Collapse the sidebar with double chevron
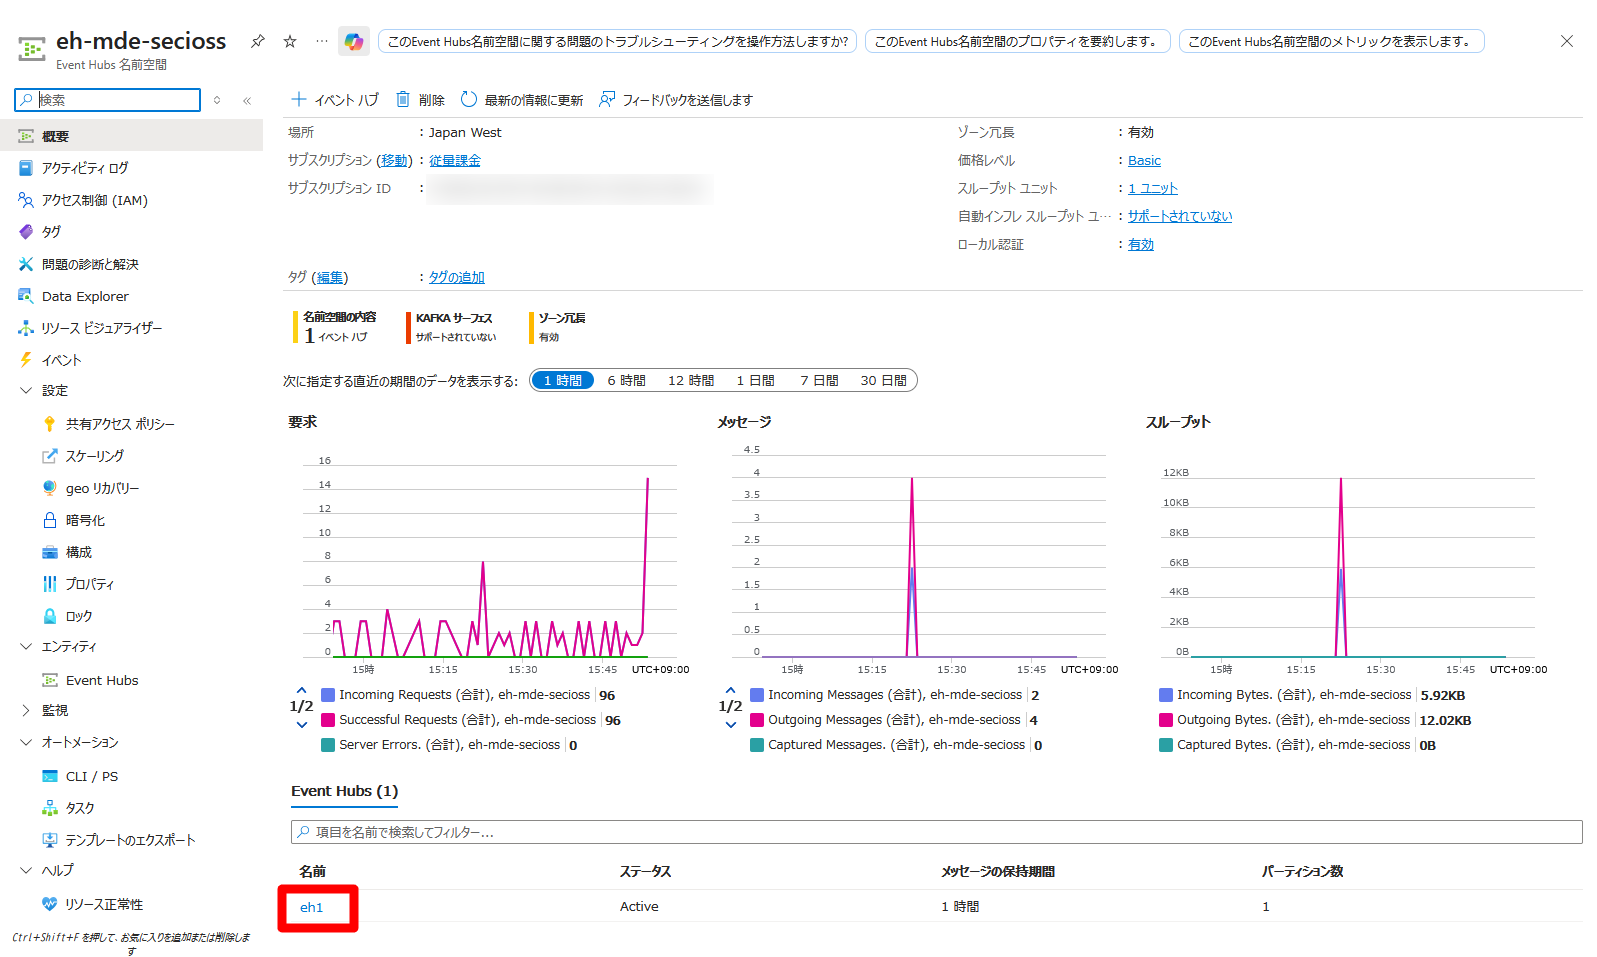 pyautogui.click(x=247, y=100)
